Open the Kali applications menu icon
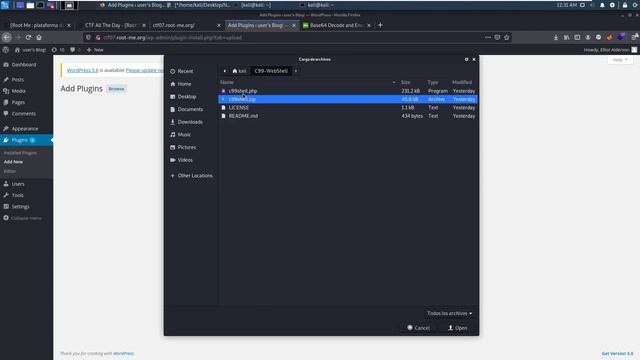Image resolution: width=640 pixels, height=360 pixels. [x=5, y=5]
